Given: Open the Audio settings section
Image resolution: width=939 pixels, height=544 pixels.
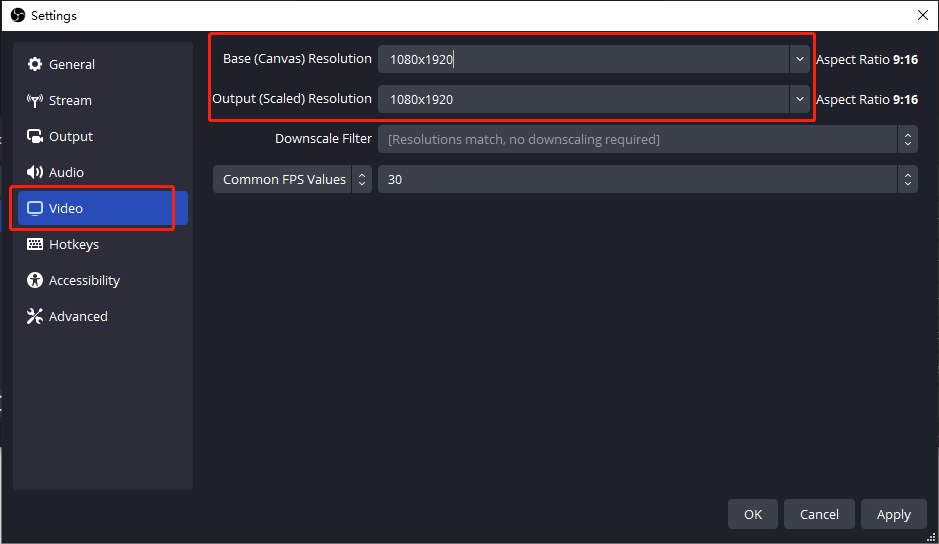Looking at the screenshot, I should pyautogui.click(x=103, y=172).
